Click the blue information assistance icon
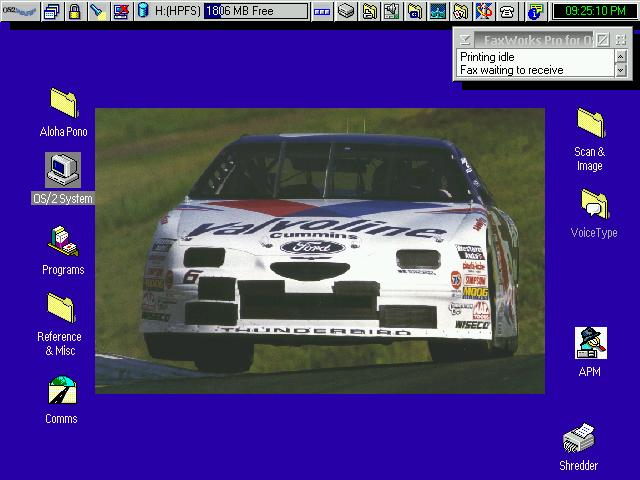This screenshot has height=480, width=640. click(536, 11)
